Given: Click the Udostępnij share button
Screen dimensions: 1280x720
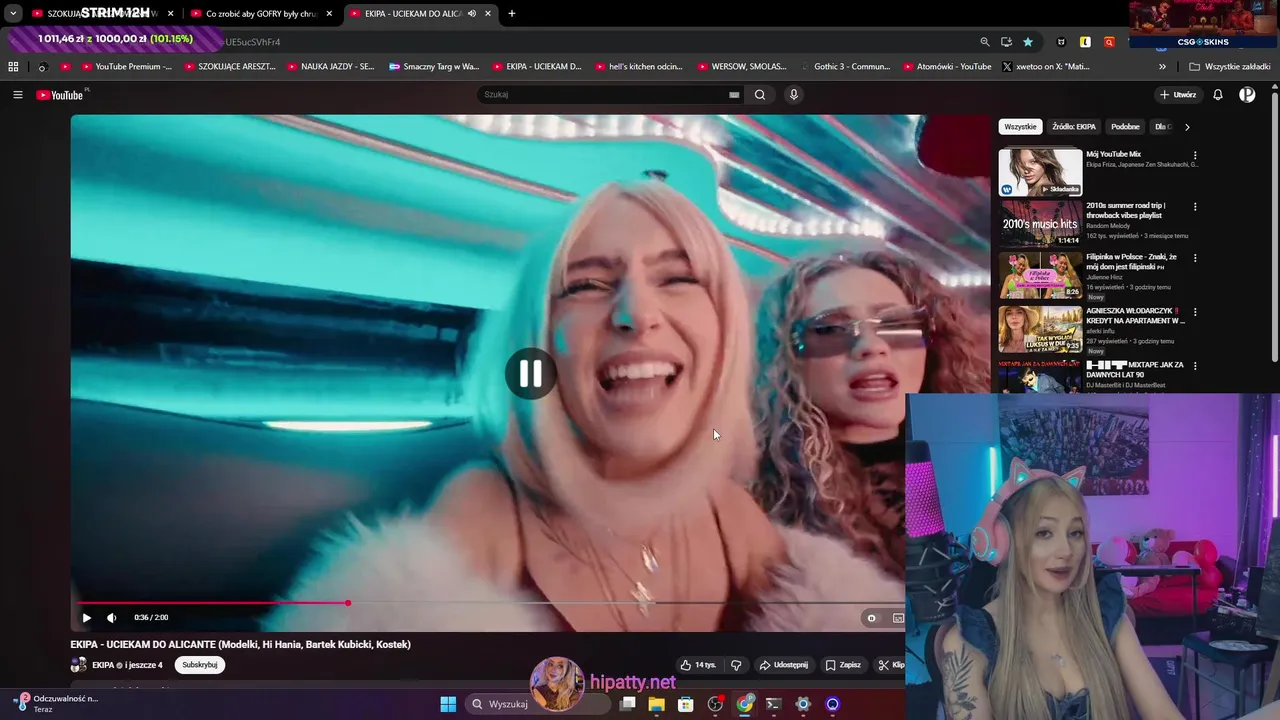Looking at the screenshot, I should [784, 665].
